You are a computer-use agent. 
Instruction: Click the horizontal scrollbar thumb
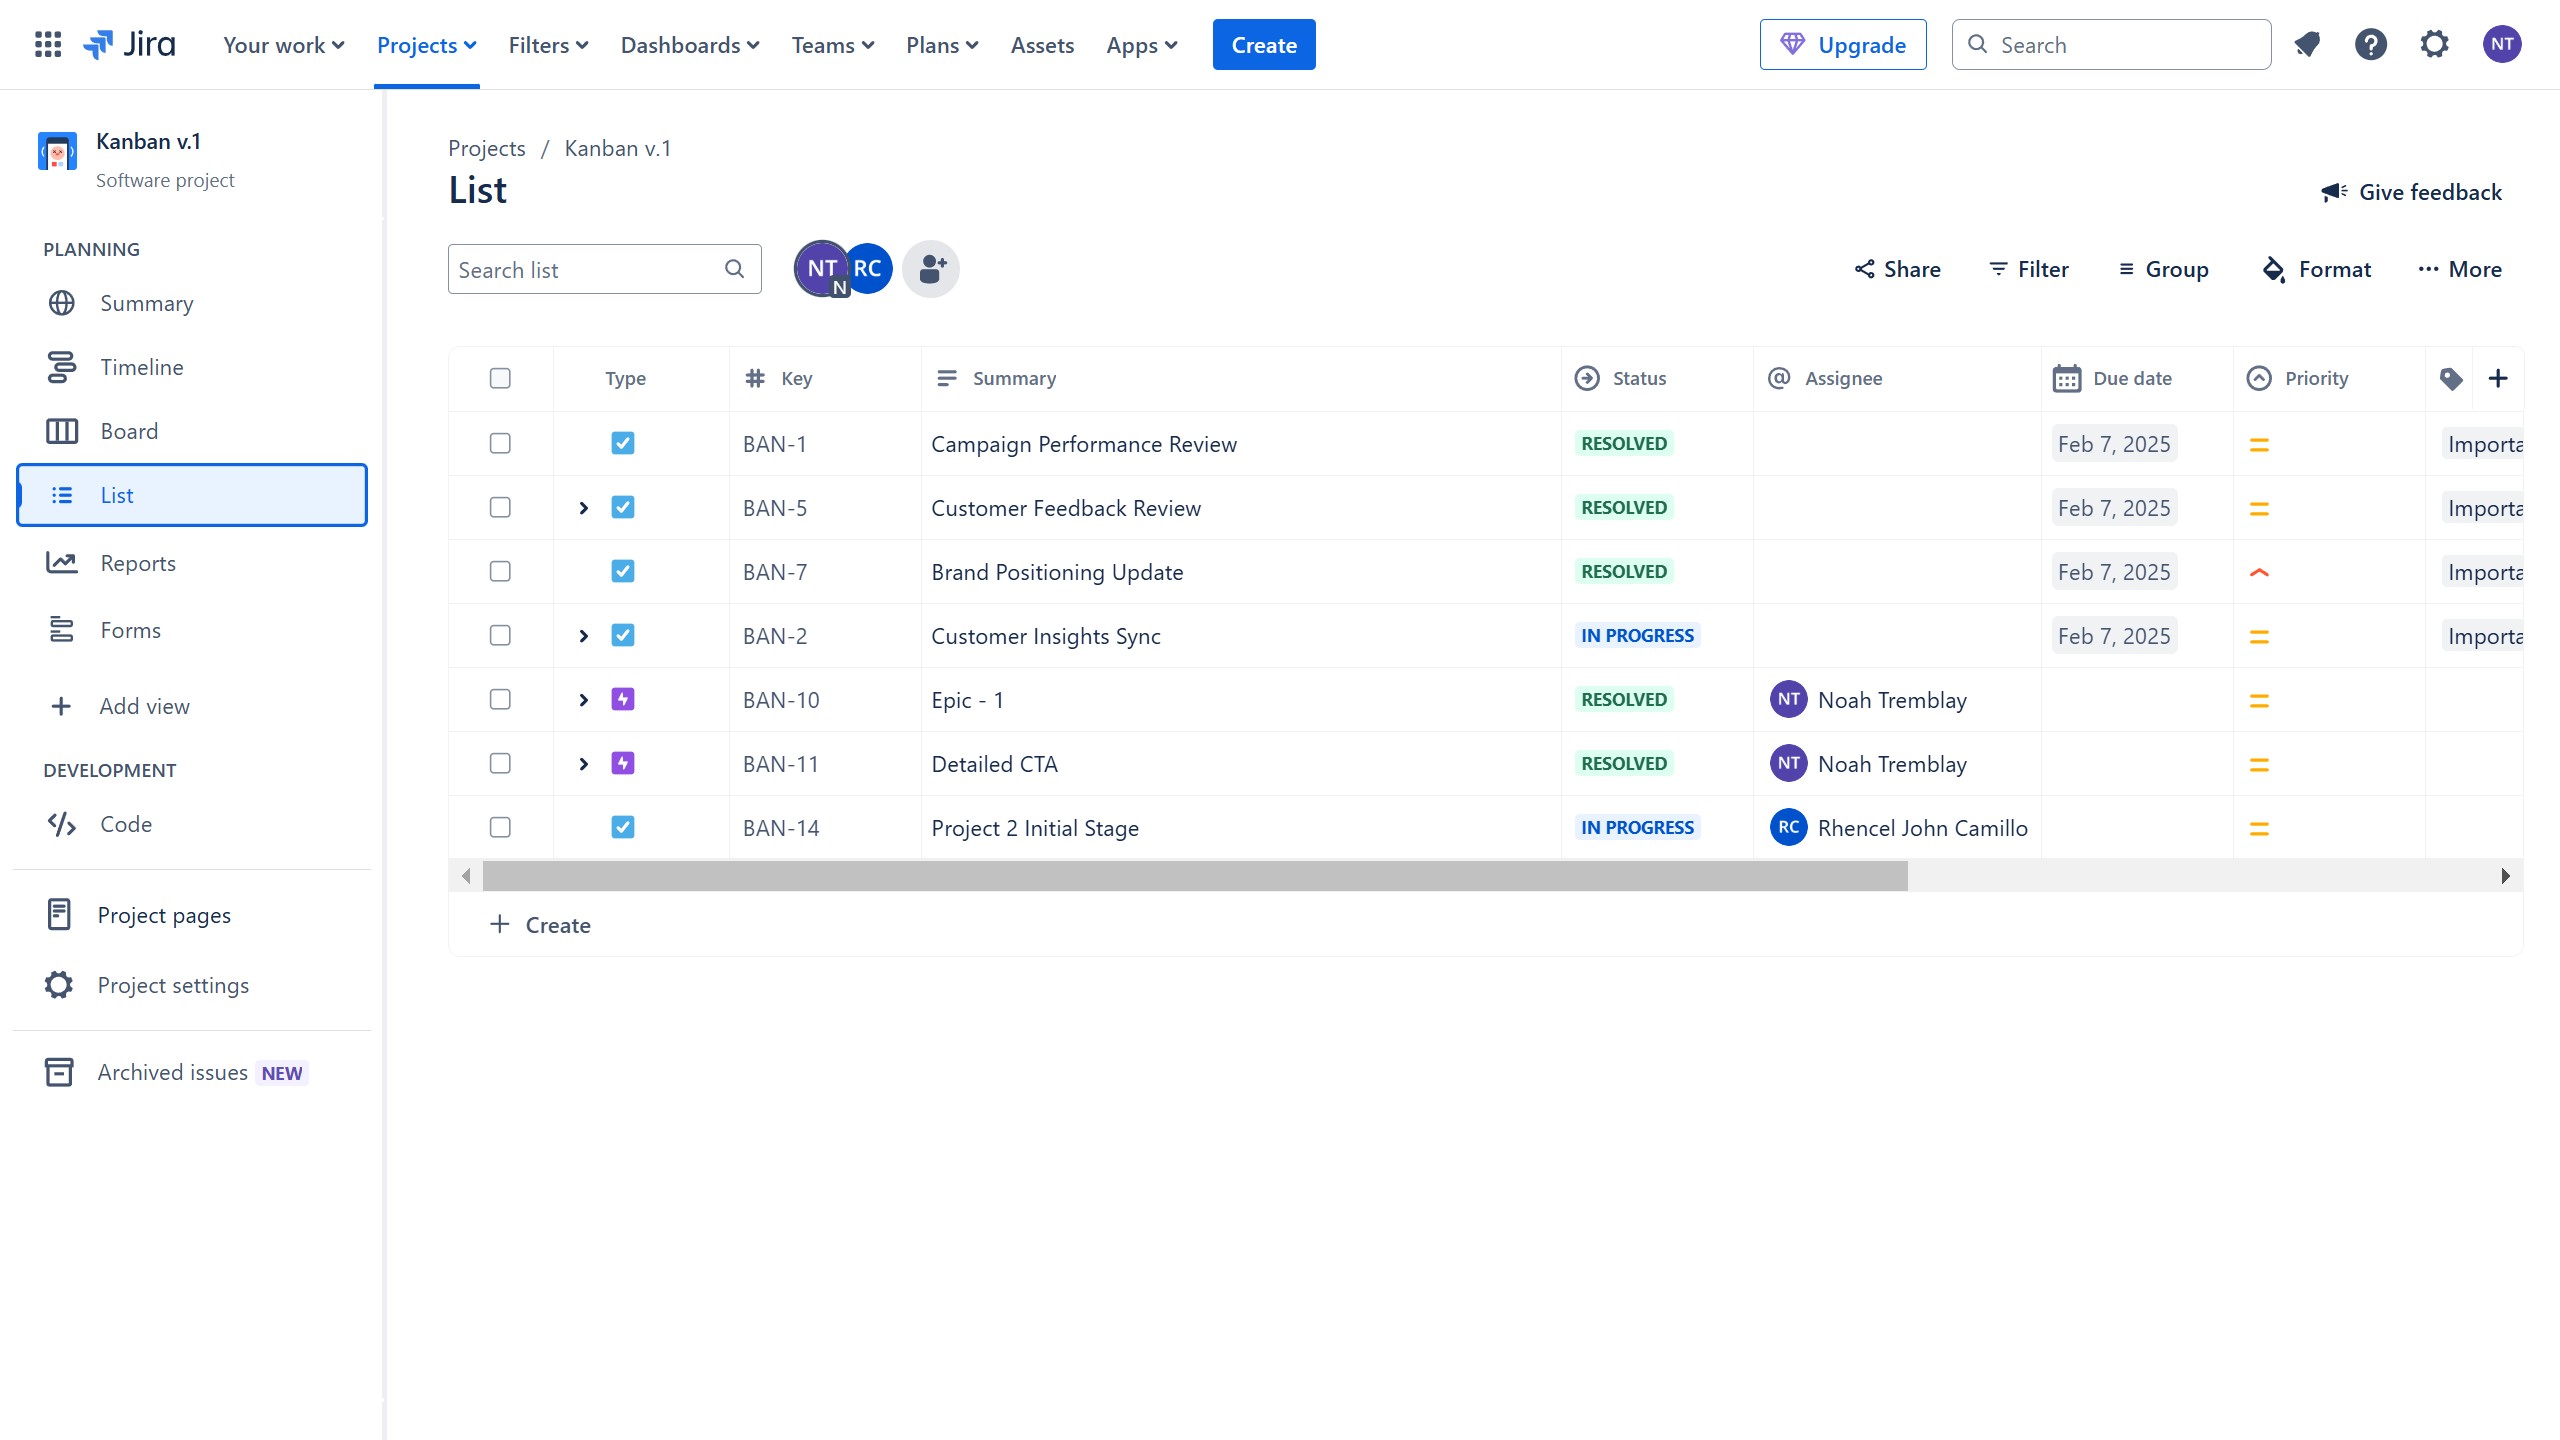1195,876
